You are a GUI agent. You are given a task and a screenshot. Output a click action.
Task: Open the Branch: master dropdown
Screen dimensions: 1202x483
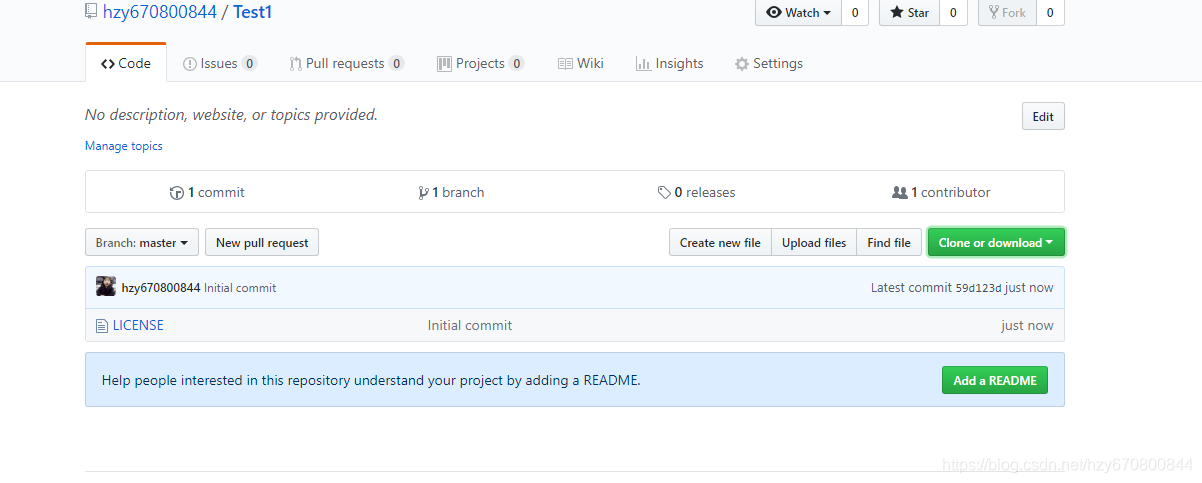coord(142,242)
